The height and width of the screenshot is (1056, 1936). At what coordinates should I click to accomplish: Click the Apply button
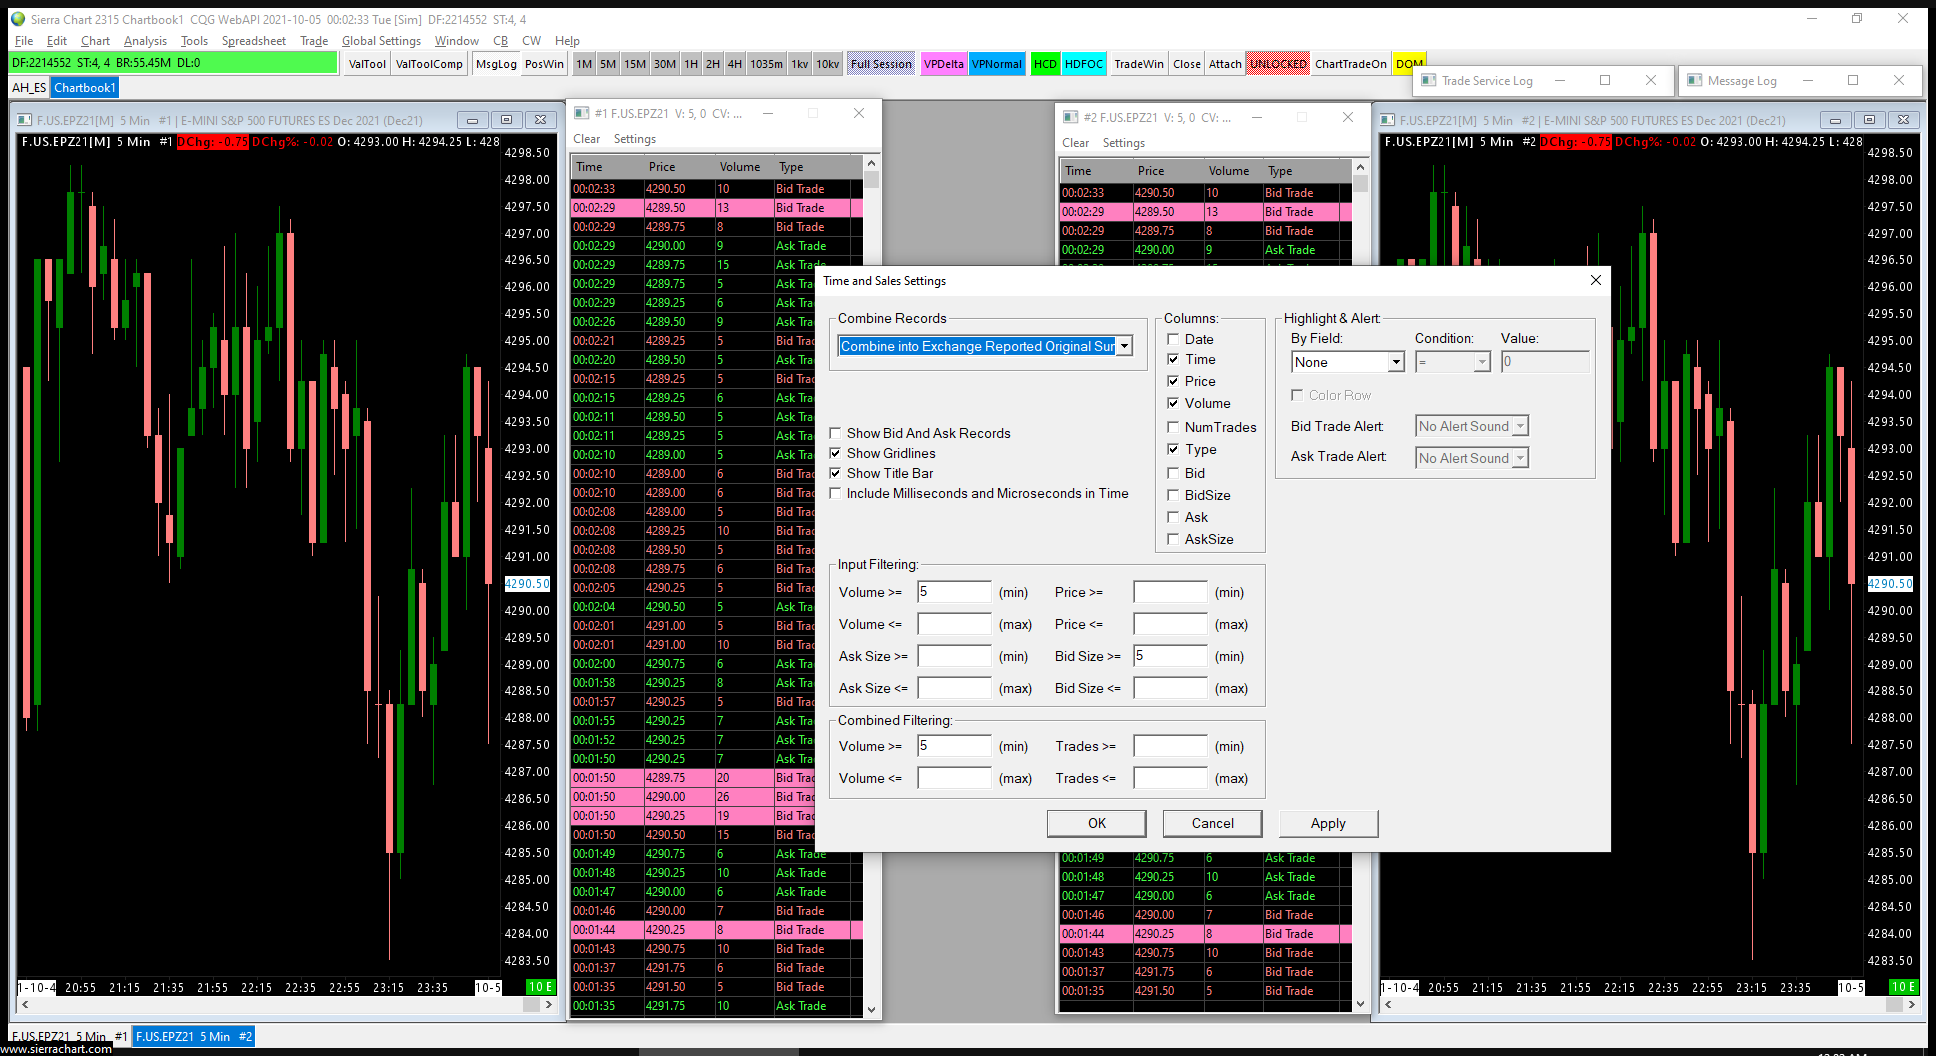tap(1328, 823)
